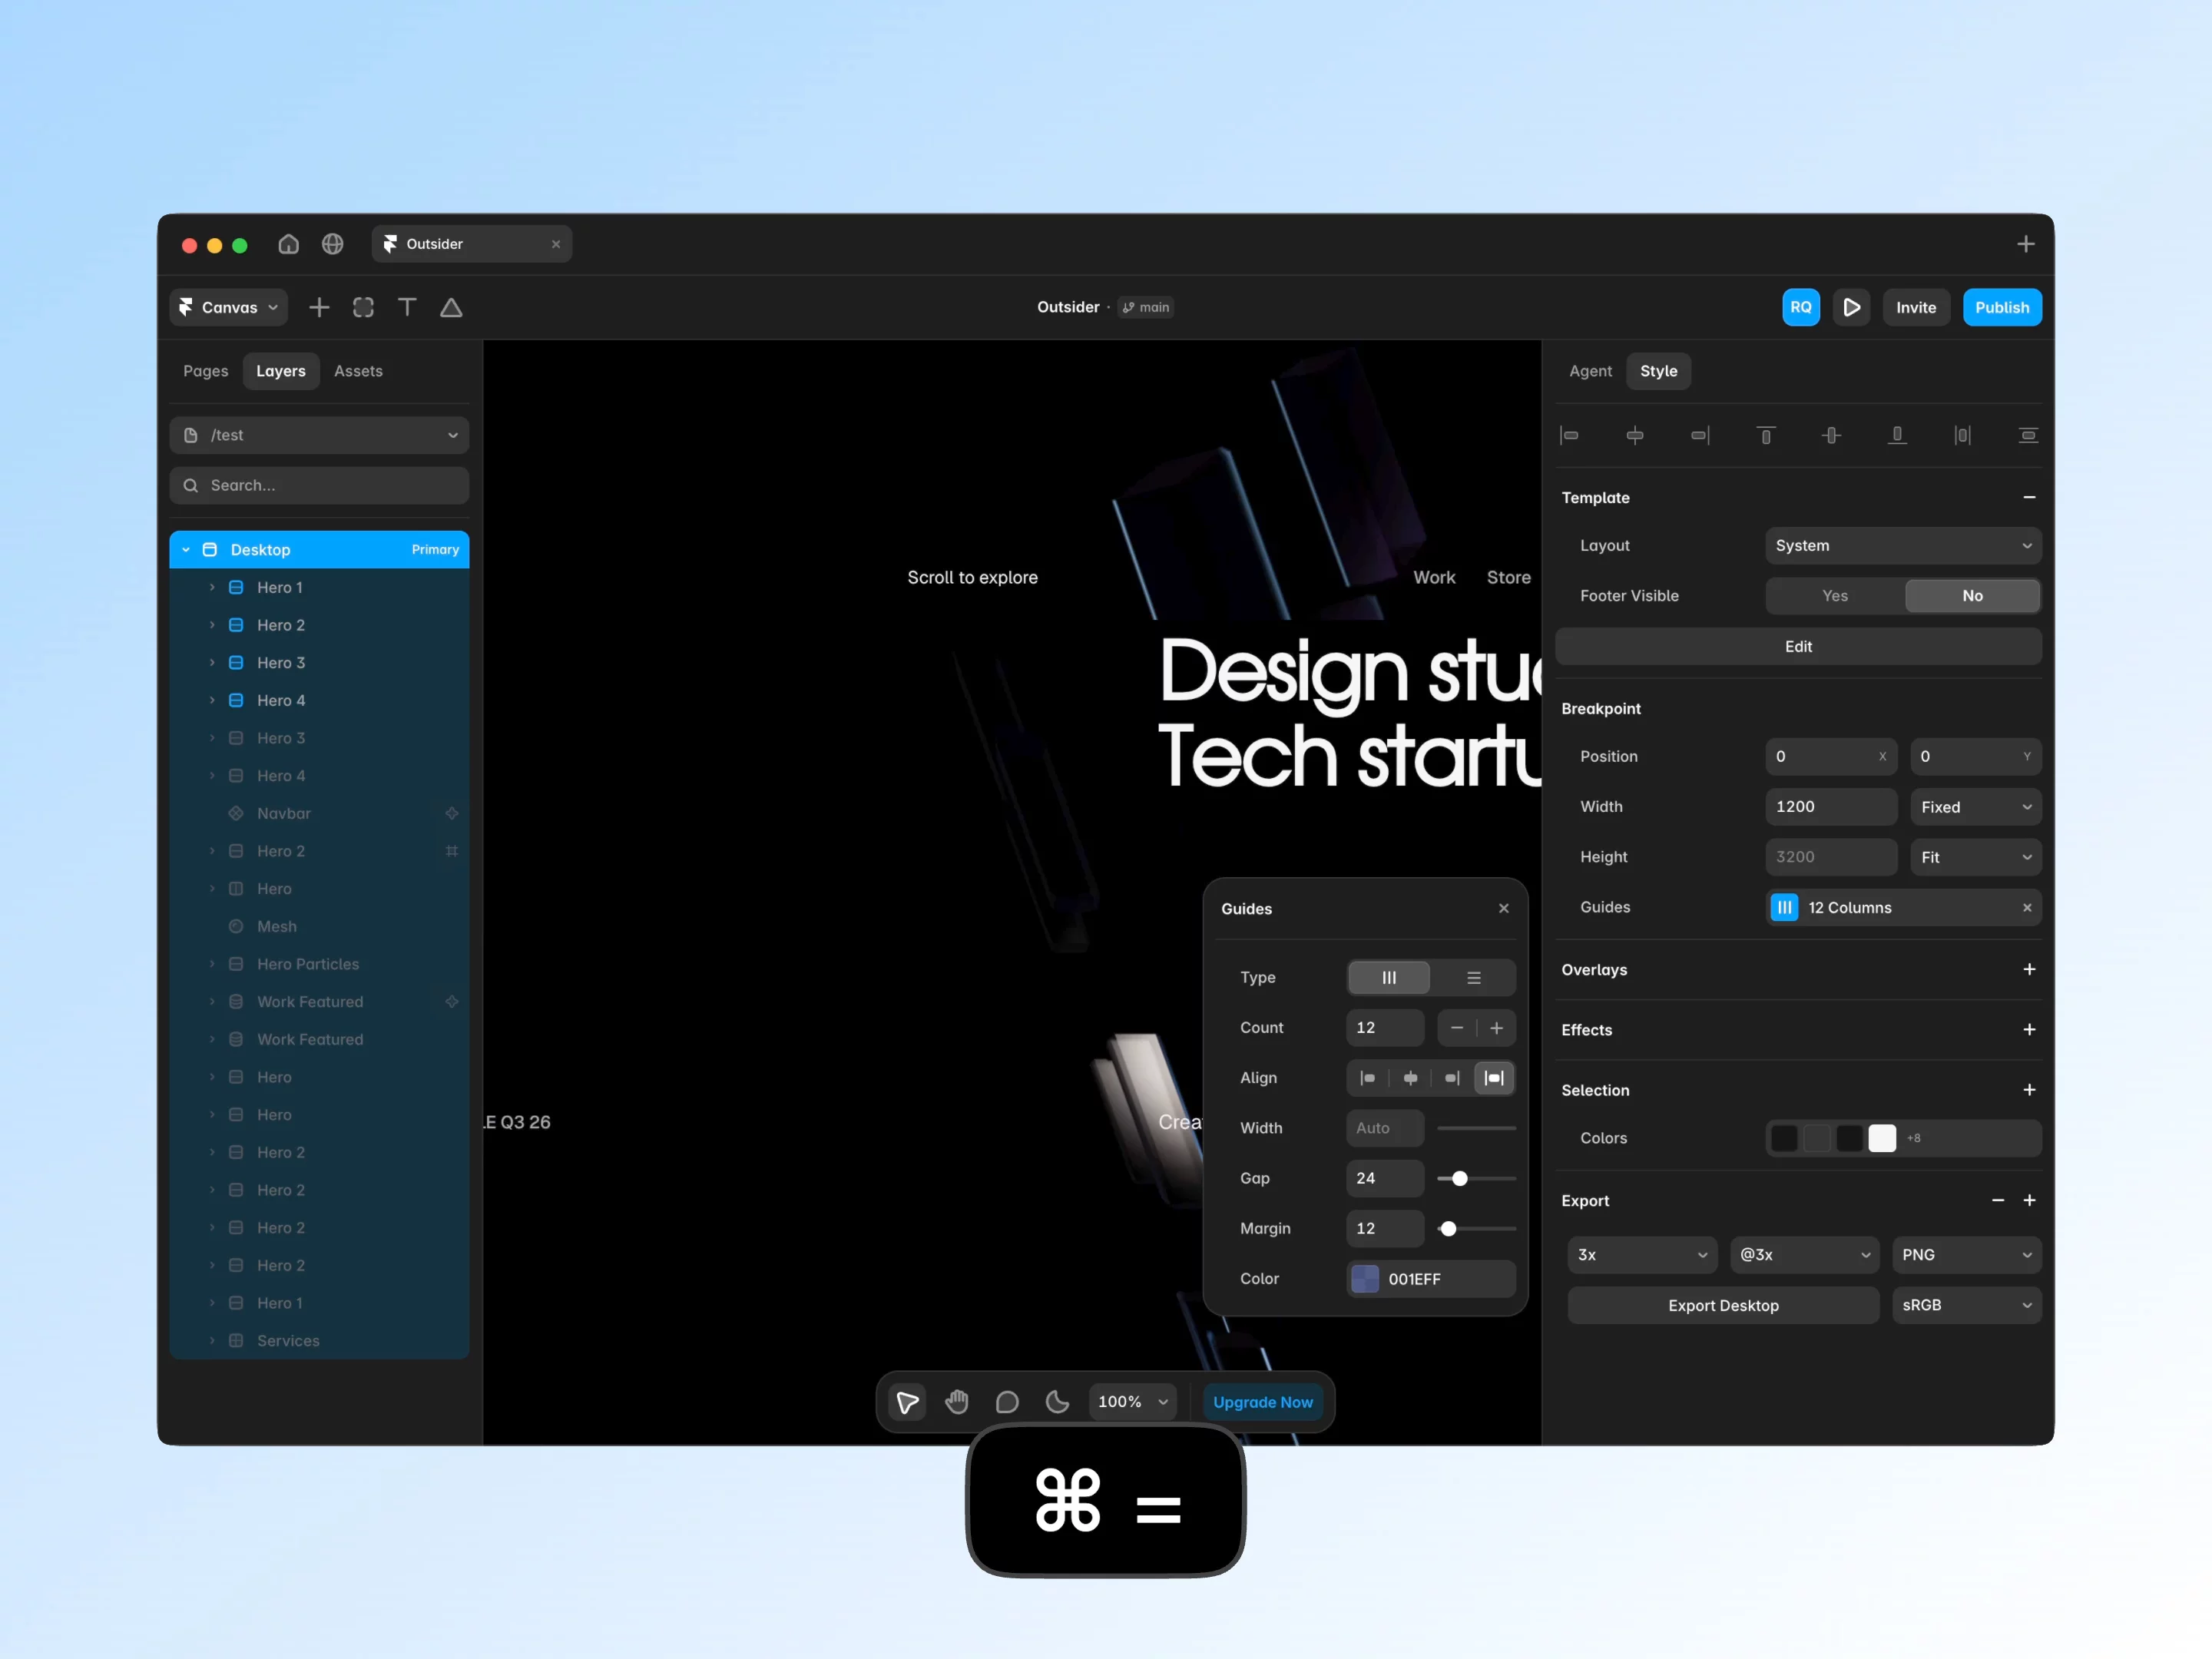Click the Frame tool icon

363,307
